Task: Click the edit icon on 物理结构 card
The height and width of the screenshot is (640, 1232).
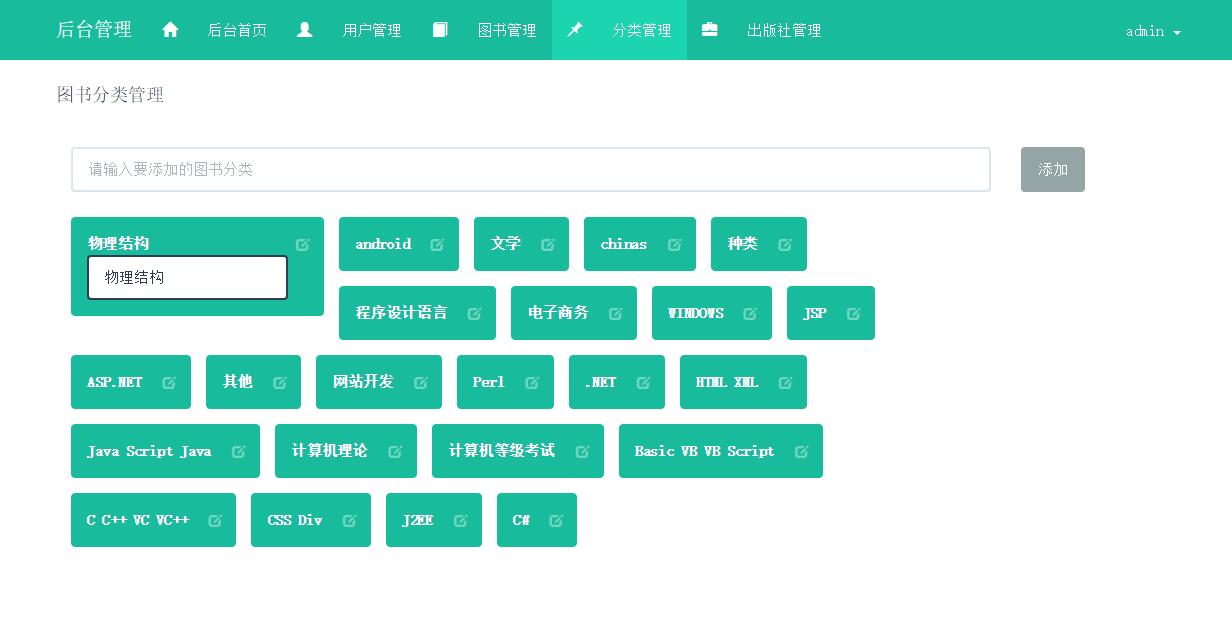Action: point(303,245)
